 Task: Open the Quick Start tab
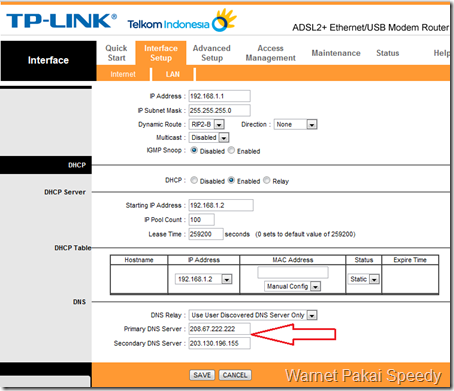(x=116, y=53)
